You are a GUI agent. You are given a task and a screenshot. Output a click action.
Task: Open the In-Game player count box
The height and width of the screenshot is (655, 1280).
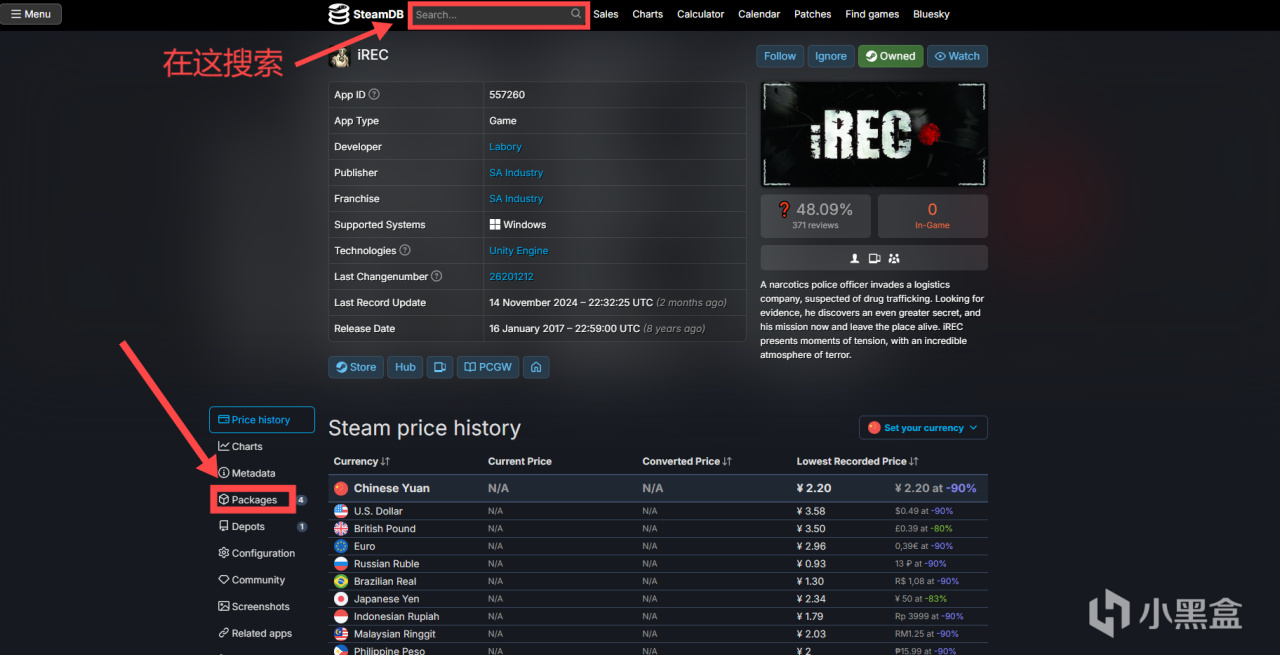(932, 216)
